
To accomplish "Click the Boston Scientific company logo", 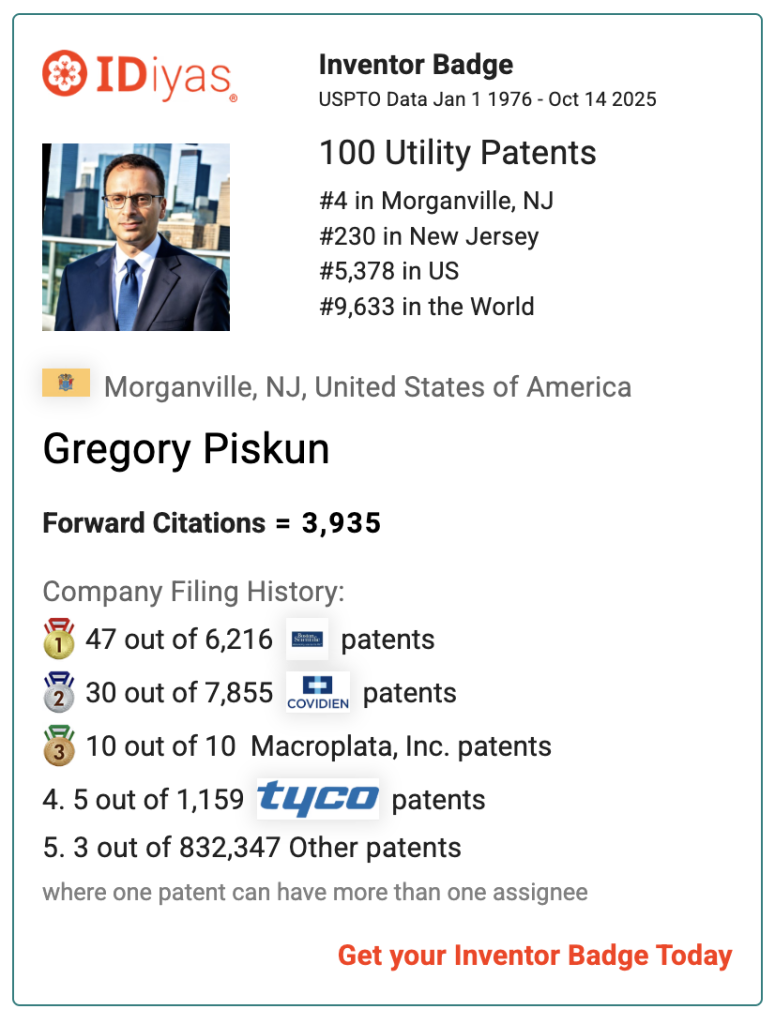I will [x=307, y=639].
